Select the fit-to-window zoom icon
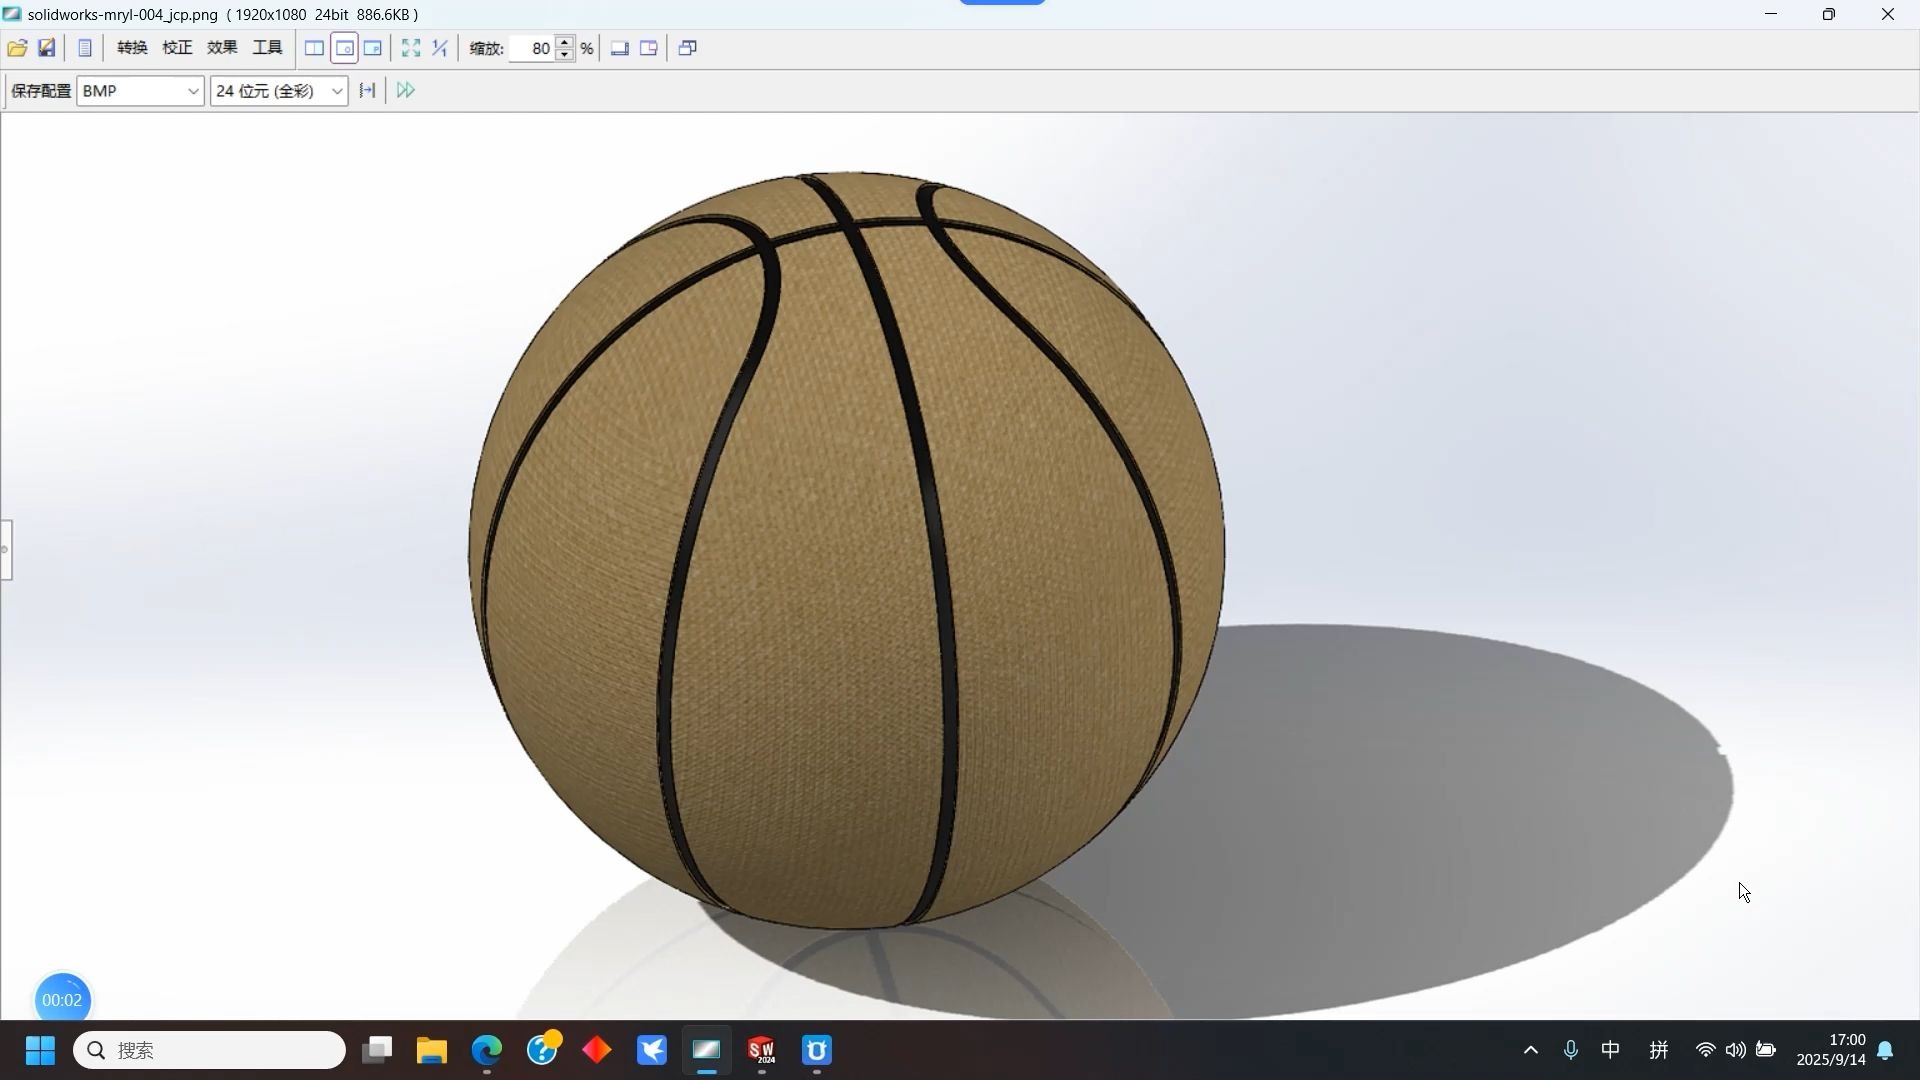 (x=410, y=48)
